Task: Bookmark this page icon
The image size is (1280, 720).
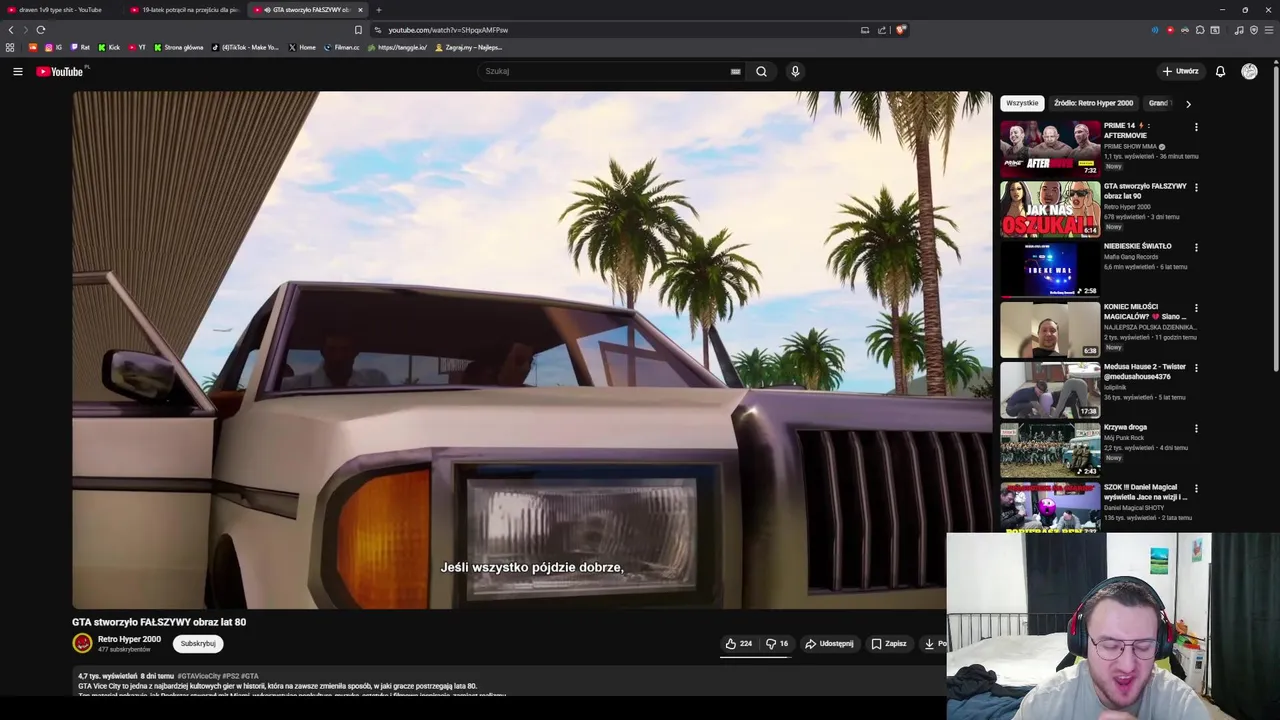Action: point(358,30)
